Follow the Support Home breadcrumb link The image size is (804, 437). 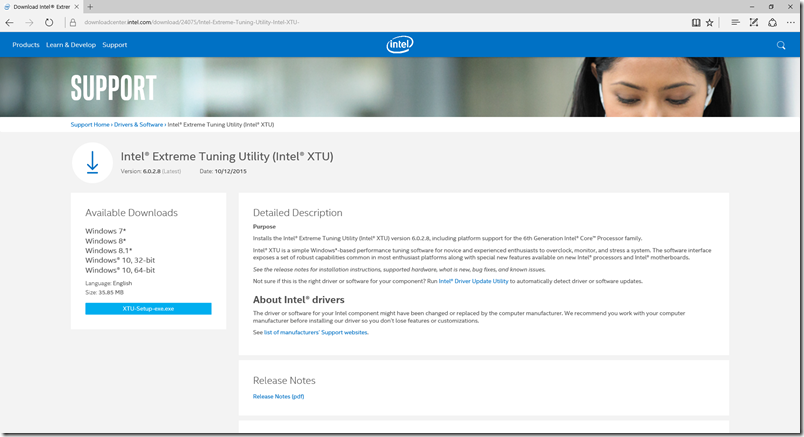(90, 125)
